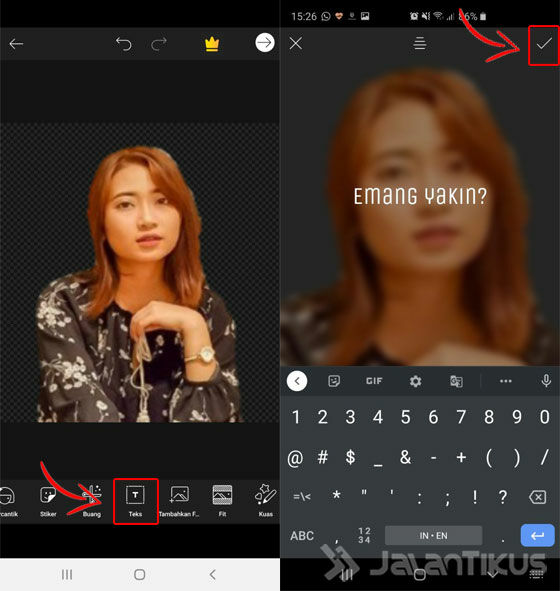The width and height of the screenshot is (560, 591).
Task: Switch back to letters with ABC key
Action: pyautogui.click(x=302, y=536)
